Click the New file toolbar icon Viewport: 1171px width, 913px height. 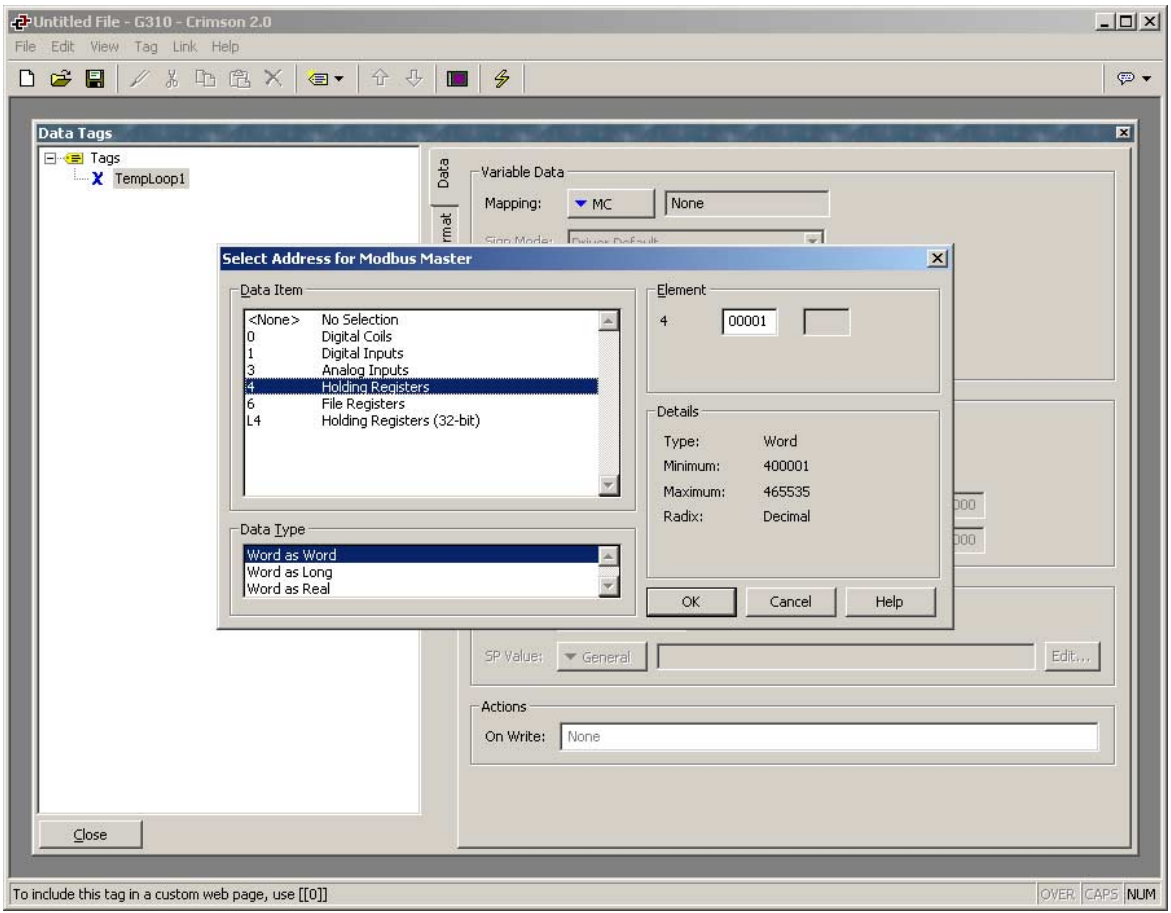click(27, 78)
